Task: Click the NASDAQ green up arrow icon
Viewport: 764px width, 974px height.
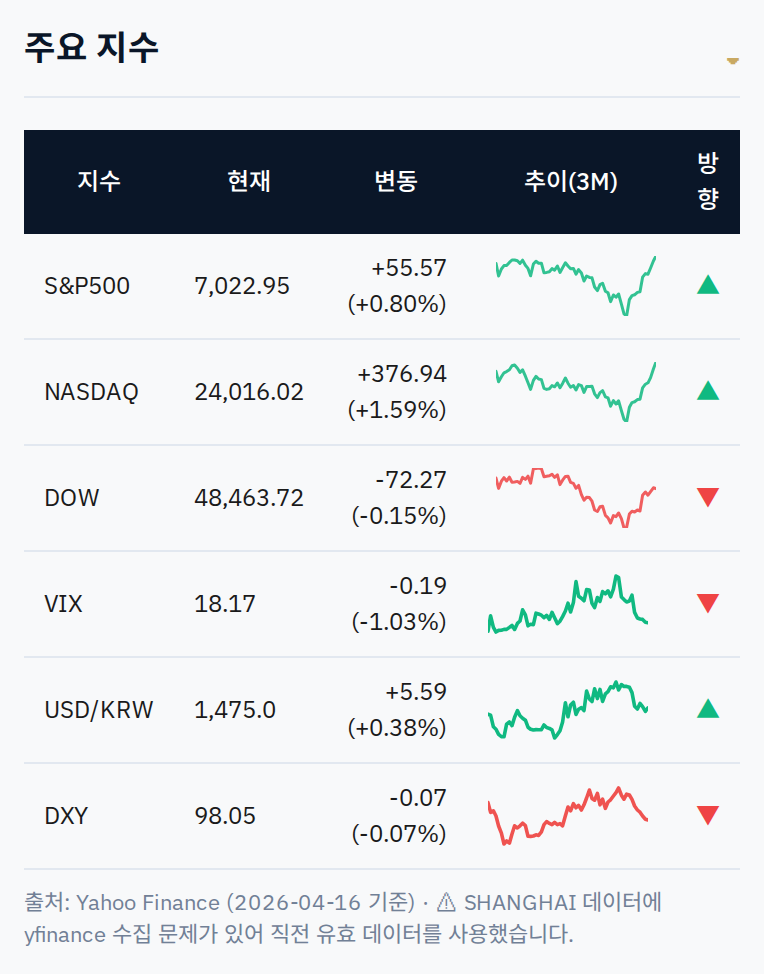Action: pyautogui.click(x=707, y=391)
